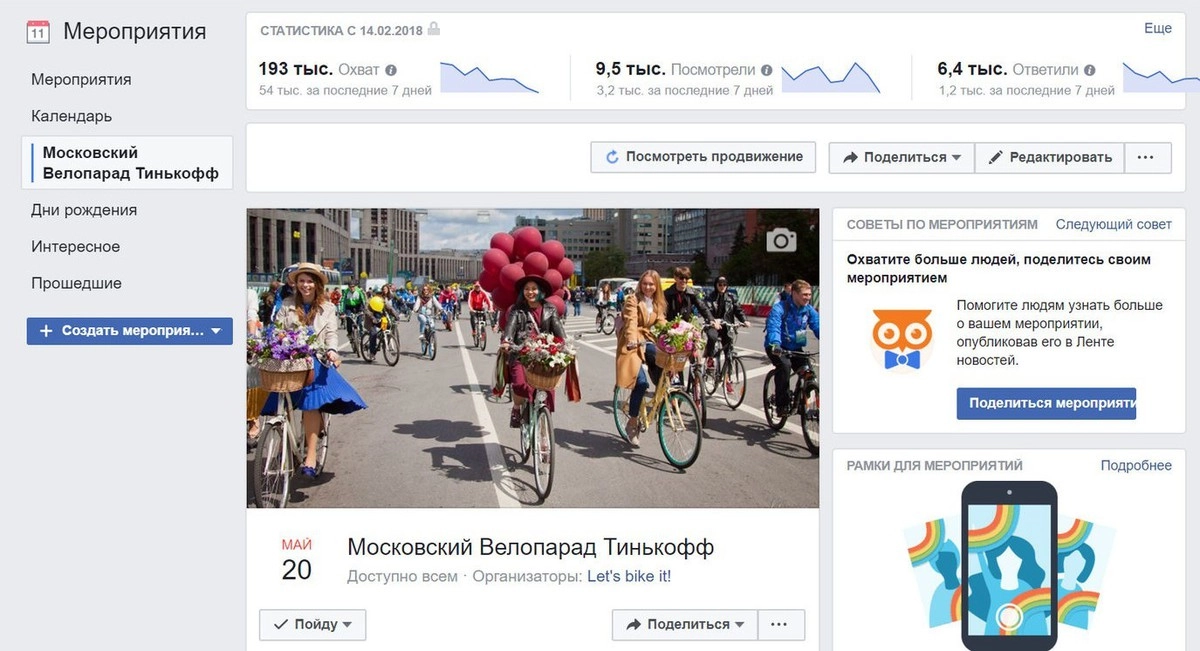Image resolution: width=1200 pixels, height=651 pixels.
Task: Expand Поделиться dropdown below event title
Action: [685, 625]
